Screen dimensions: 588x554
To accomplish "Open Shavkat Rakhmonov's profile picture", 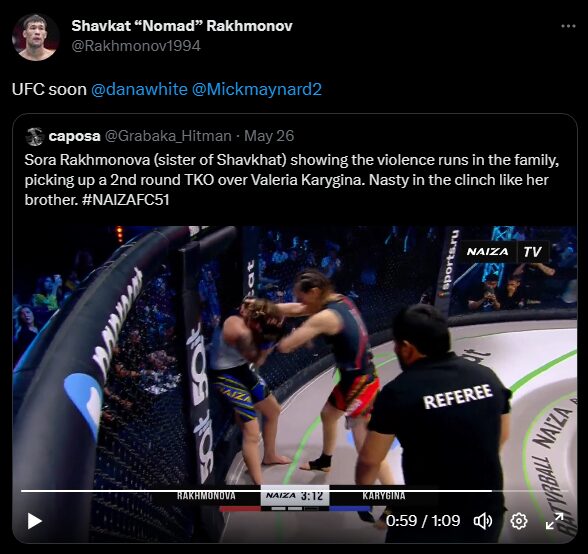I will (x=36, y=37).
